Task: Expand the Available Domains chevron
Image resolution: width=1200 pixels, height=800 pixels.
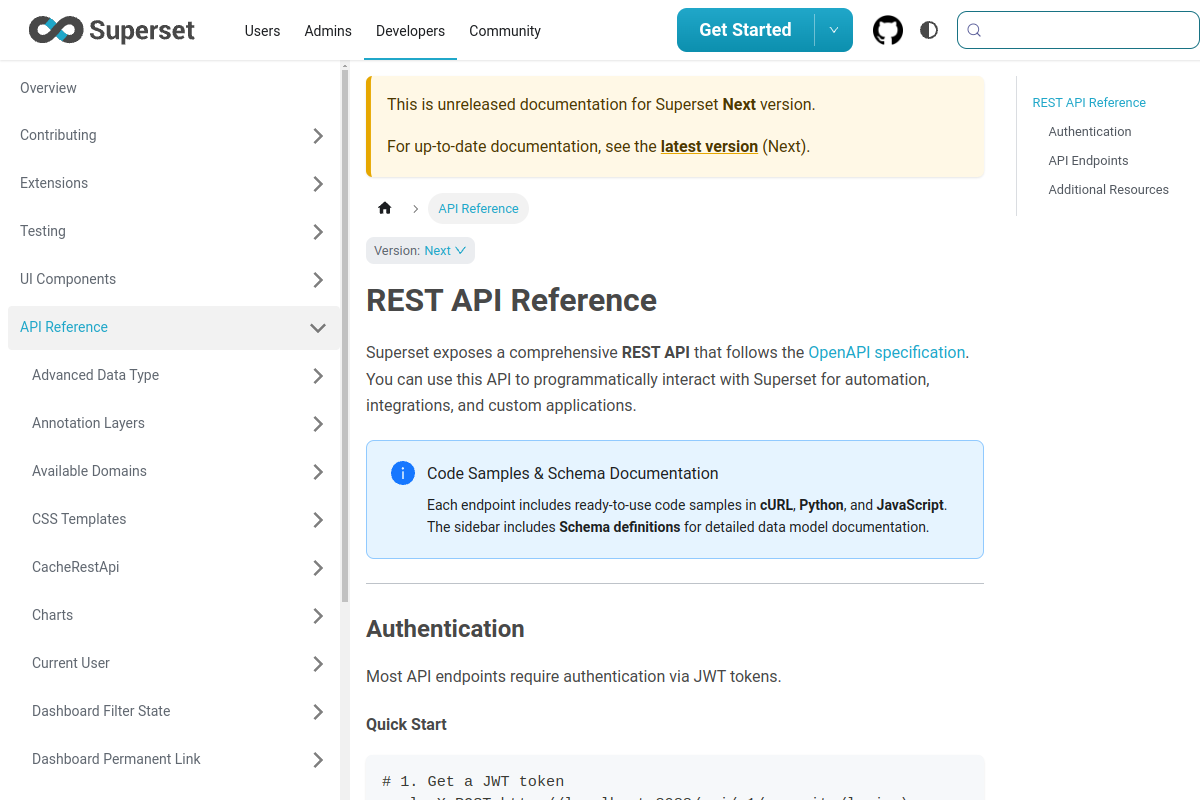Action: click(318, 472)
